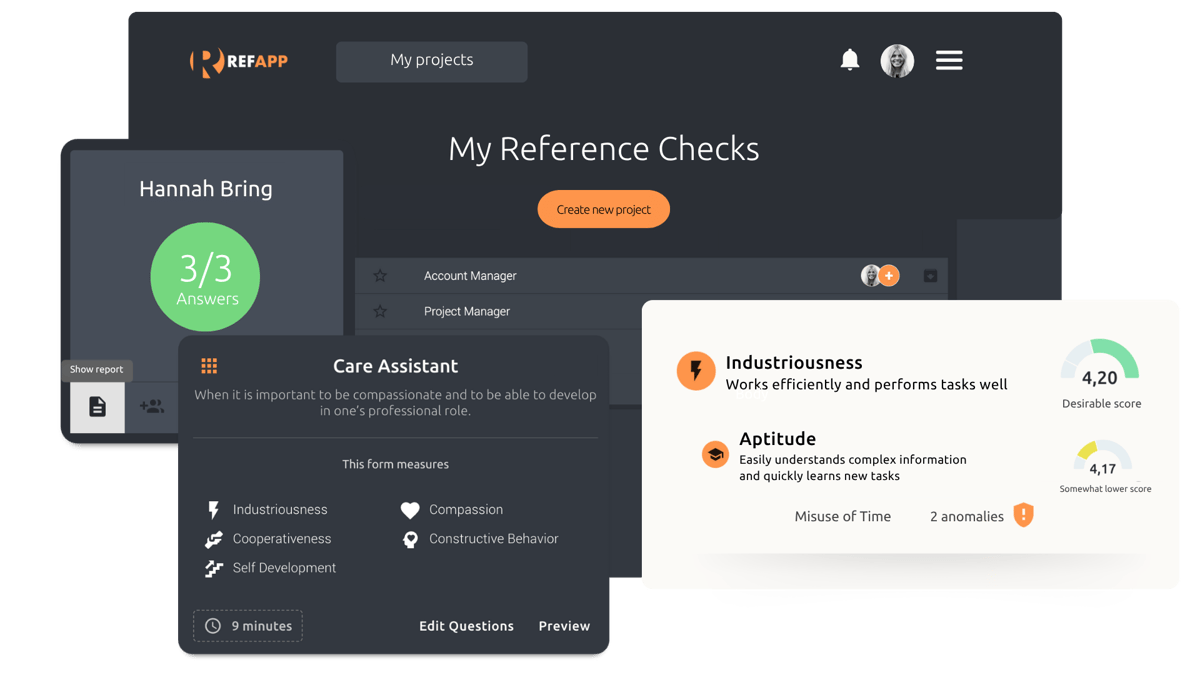Open the hamburger menu
This screenshot has width=1200, height=675.
(x=948, y=60)
